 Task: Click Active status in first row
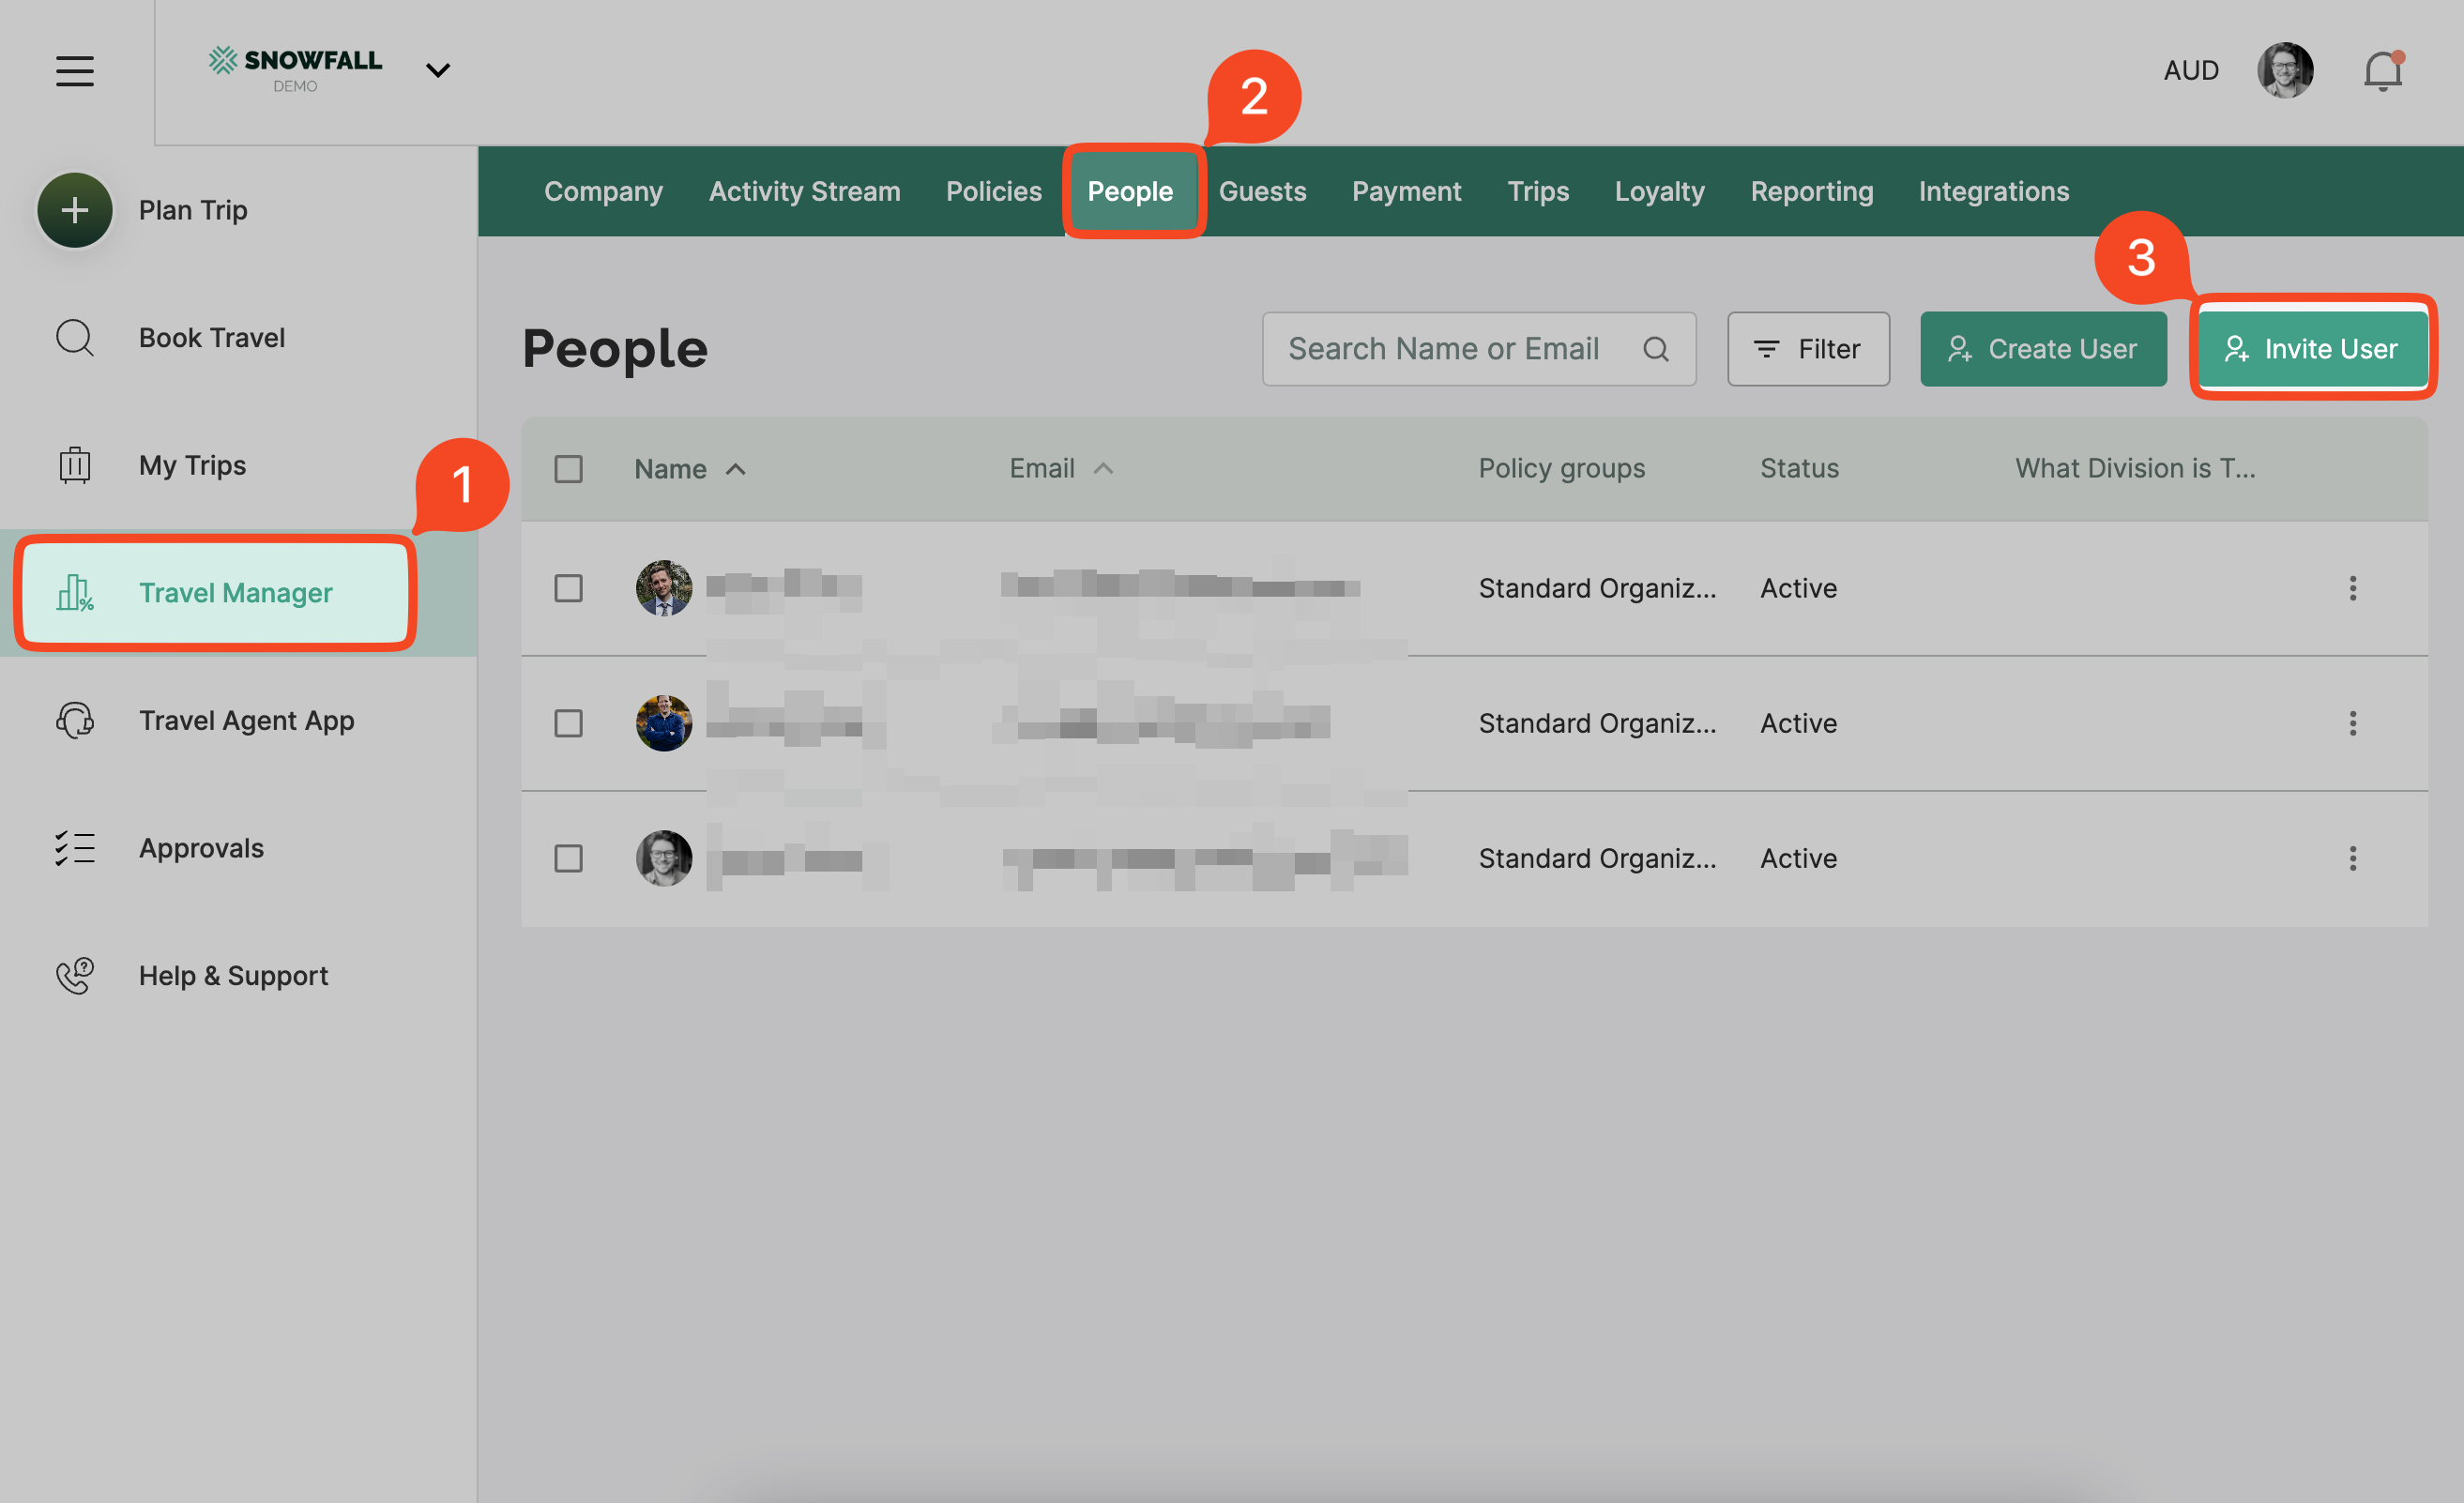pyautogui.click(x=1798, y=588)
